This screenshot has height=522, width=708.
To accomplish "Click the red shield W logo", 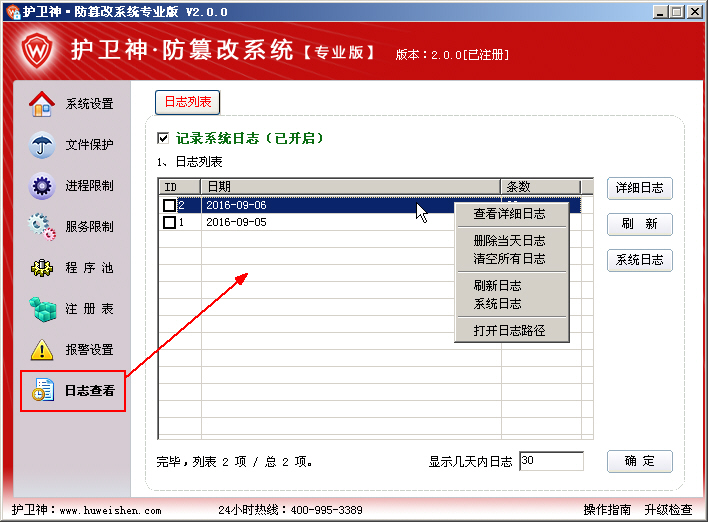I will coord(37,50).
